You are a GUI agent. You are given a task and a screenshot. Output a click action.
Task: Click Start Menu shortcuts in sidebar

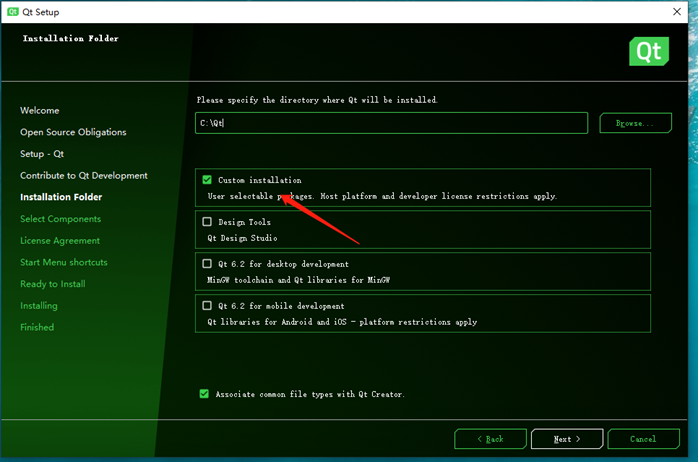pos(64,262)
